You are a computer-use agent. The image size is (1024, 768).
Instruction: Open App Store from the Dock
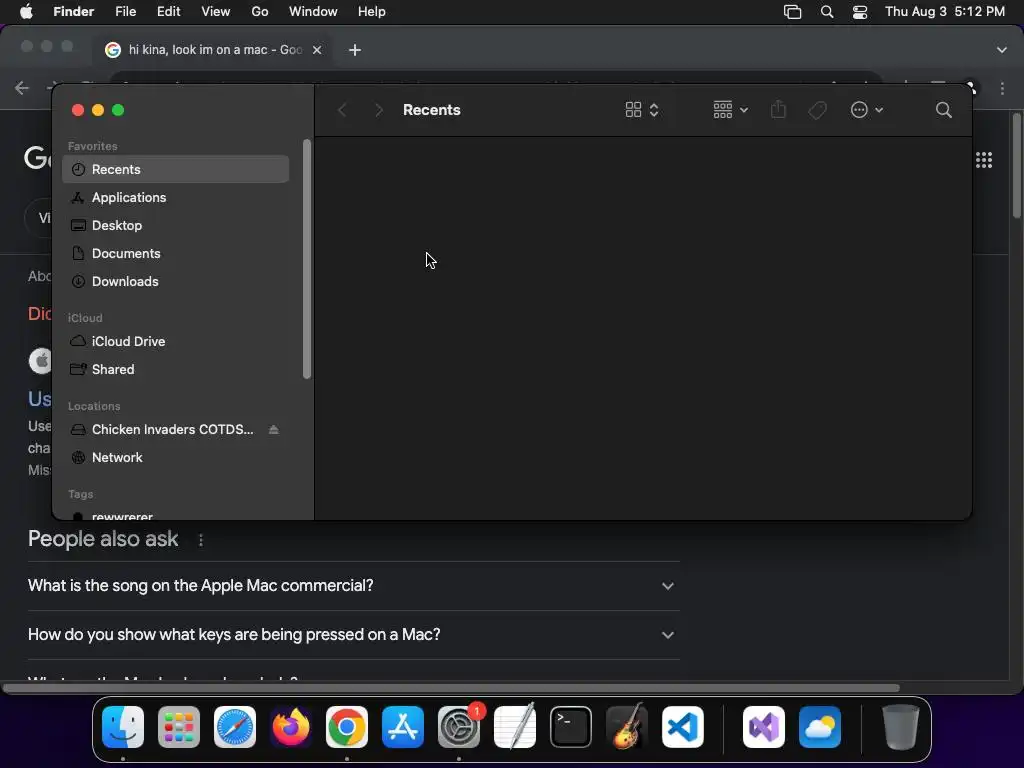403,727
